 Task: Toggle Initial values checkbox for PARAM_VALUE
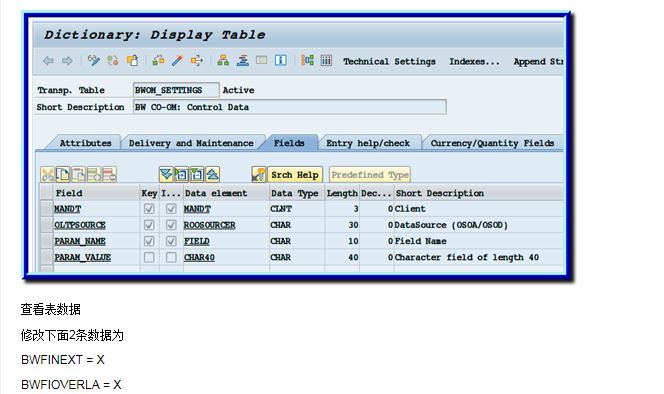point(171,257)
